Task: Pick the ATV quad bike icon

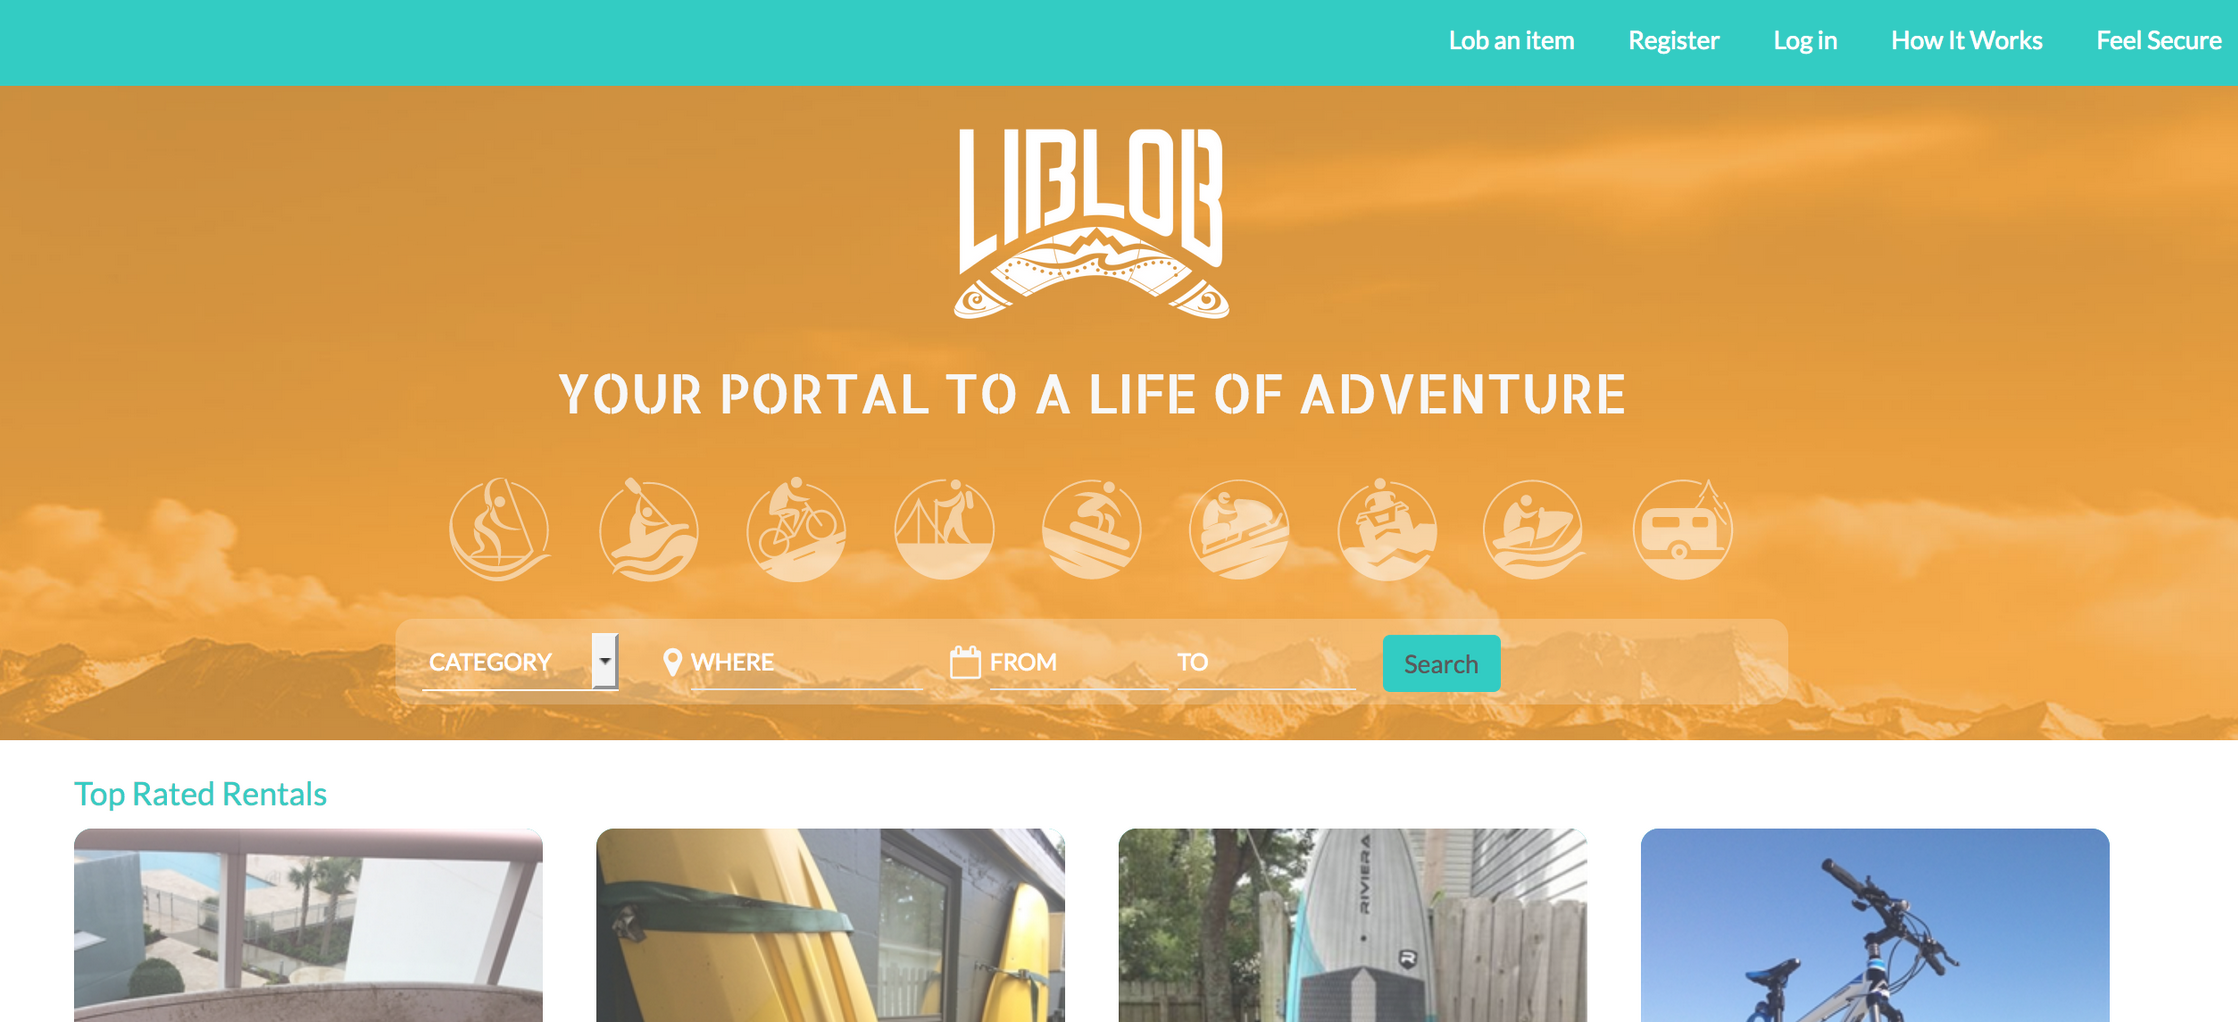Action: tap(1387, 530)
